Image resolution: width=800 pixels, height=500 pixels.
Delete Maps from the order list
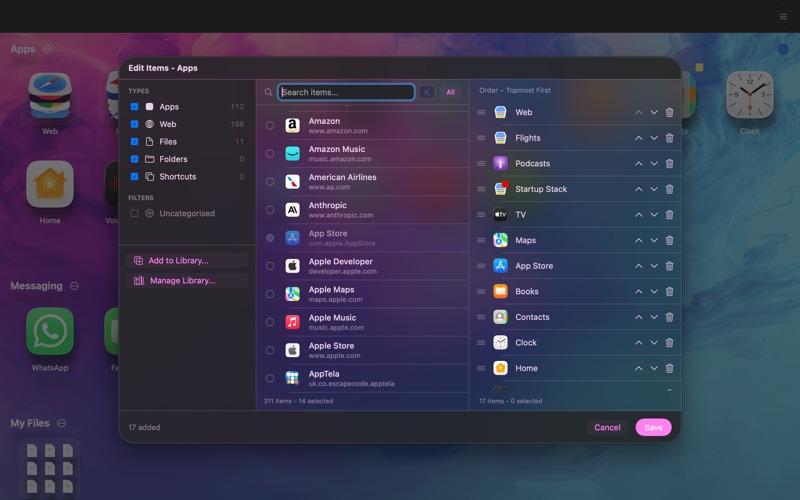pos(669,240)
